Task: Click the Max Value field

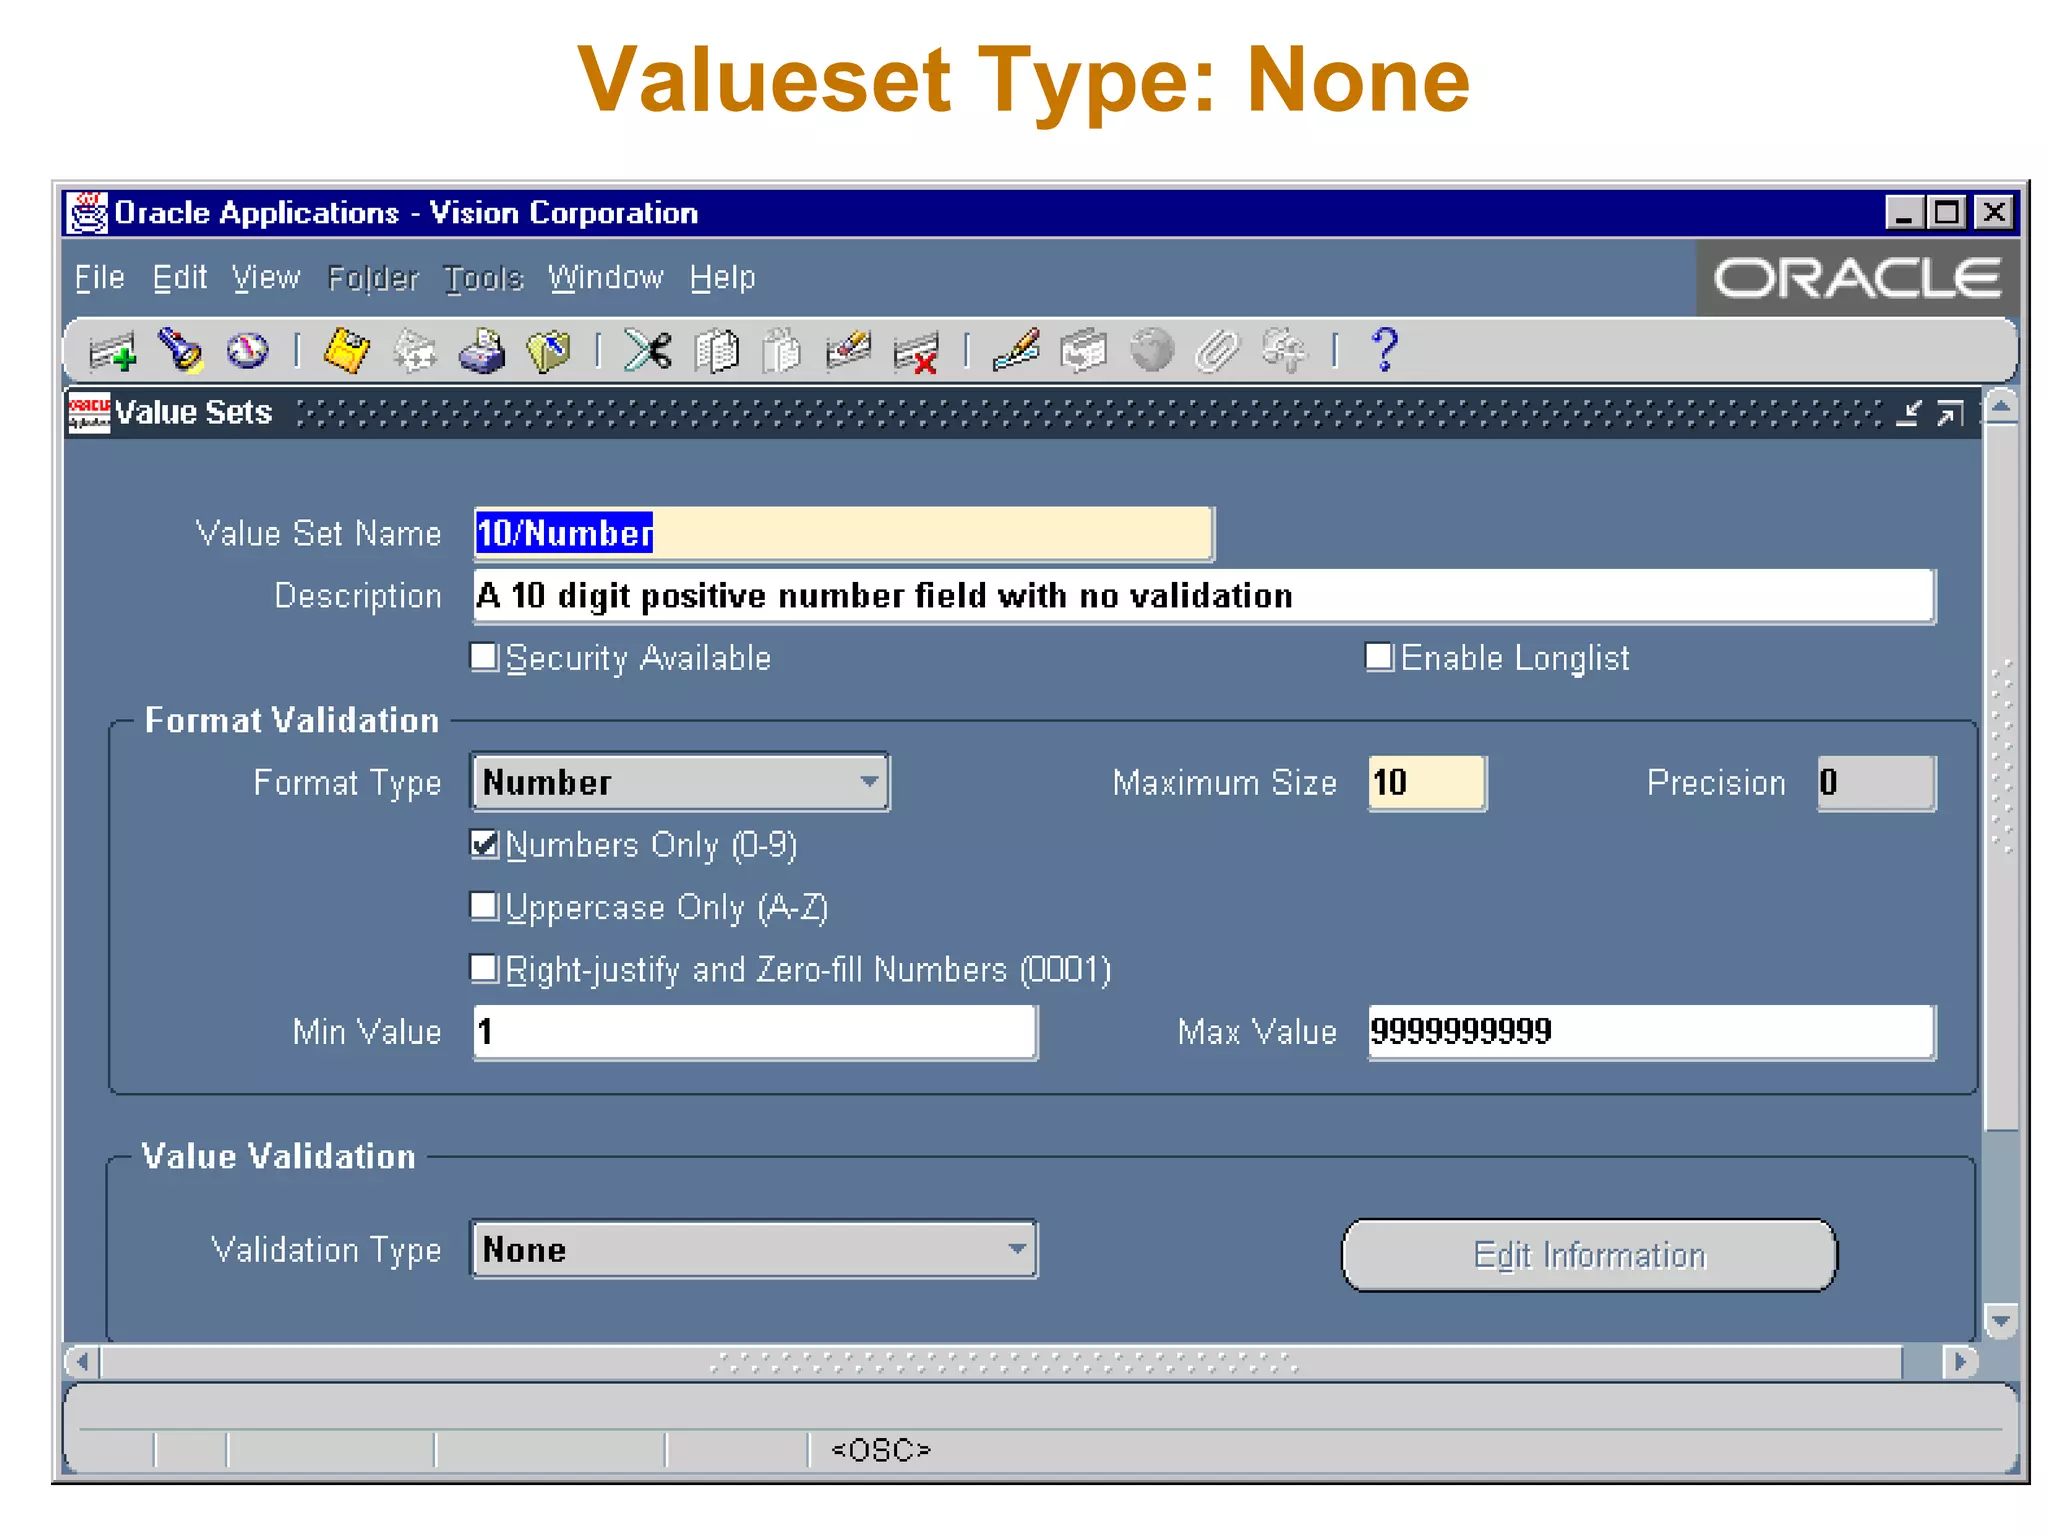Action: point(1651,1031)
